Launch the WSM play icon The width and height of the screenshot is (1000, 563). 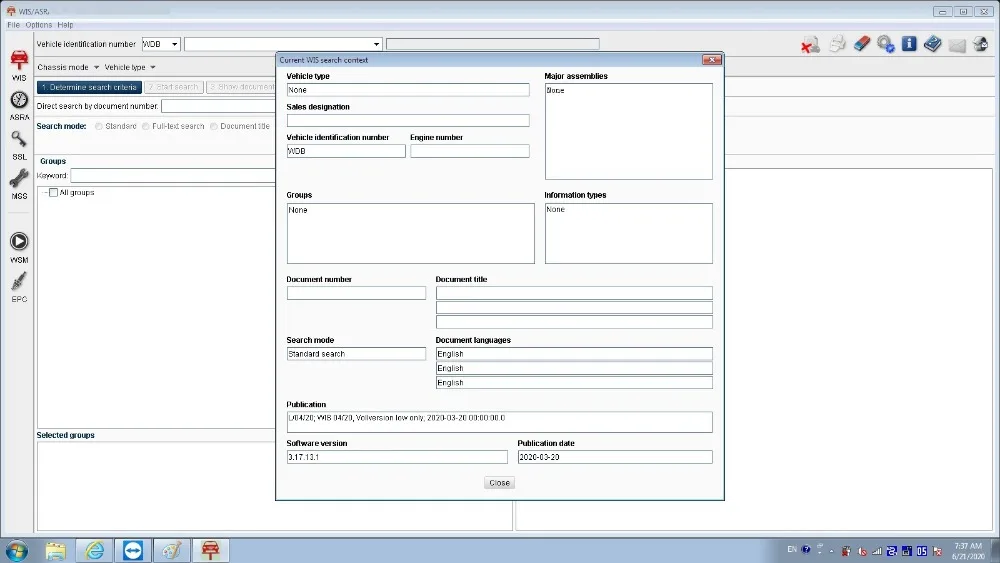[19, 242]
